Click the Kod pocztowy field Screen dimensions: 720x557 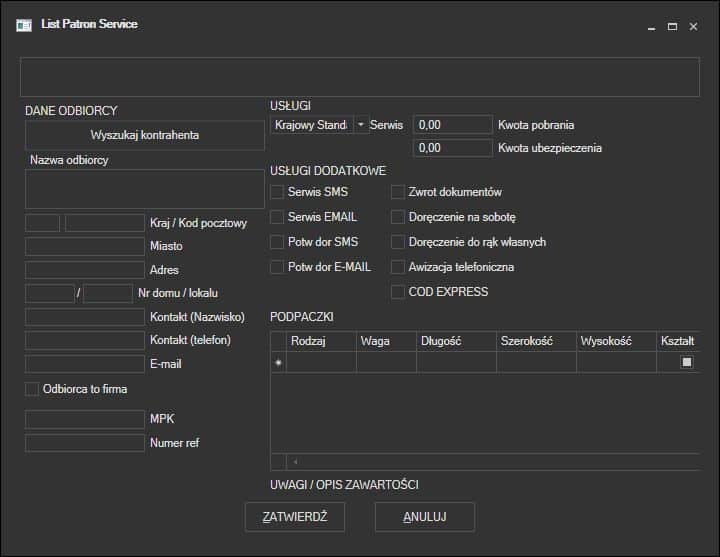pyautogui.click(x=105, y=223)
